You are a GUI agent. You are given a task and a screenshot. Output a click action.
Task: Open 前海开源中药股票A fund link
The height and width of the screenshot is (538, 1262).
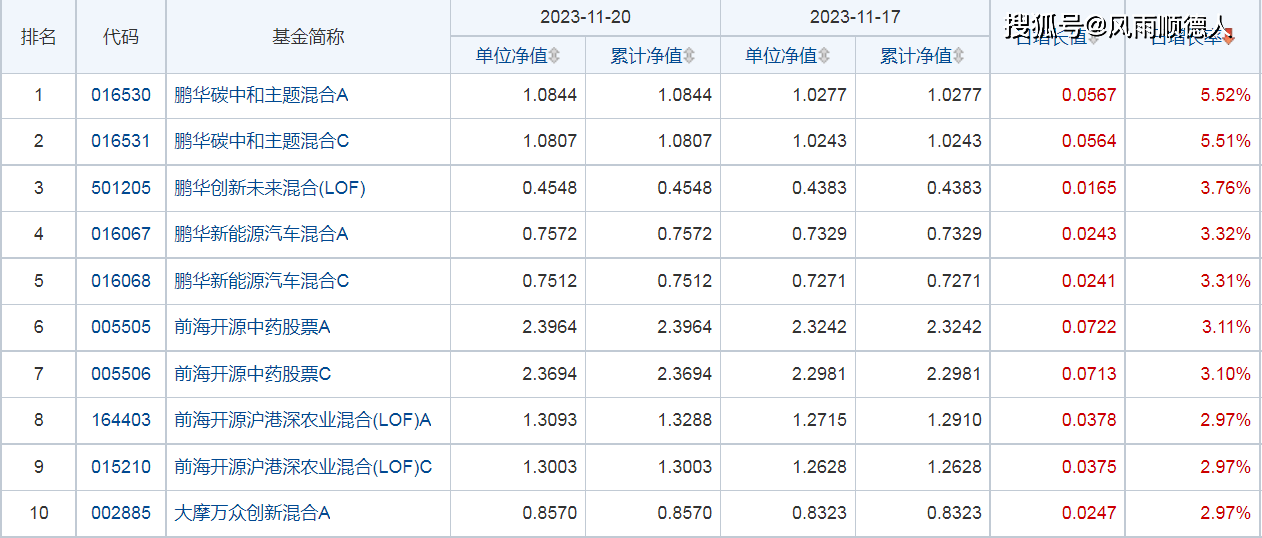click(252, 327)
